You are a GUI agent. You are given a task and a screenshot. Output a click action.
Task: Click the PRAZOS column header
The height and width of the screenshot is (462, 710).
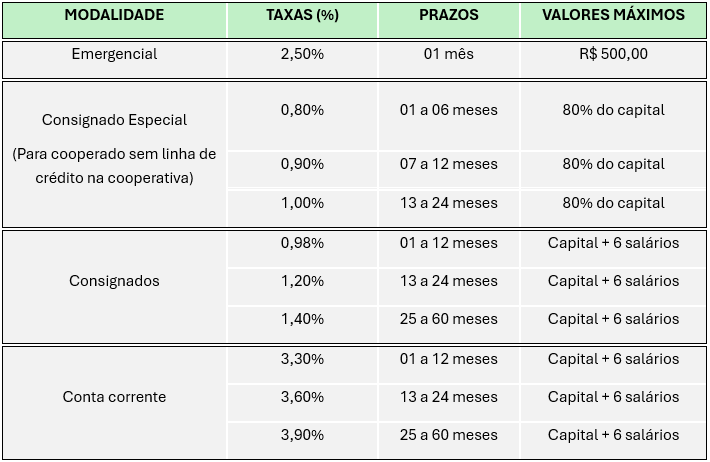pos(449,16)
